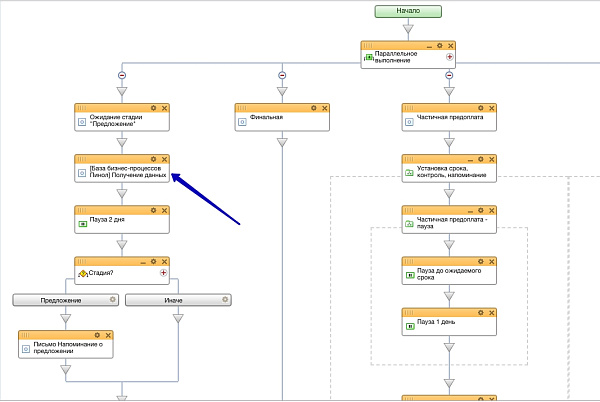Delete the Частичная предоплата block
The width and height of the screenshot is (600, 402).
(492, 108)
